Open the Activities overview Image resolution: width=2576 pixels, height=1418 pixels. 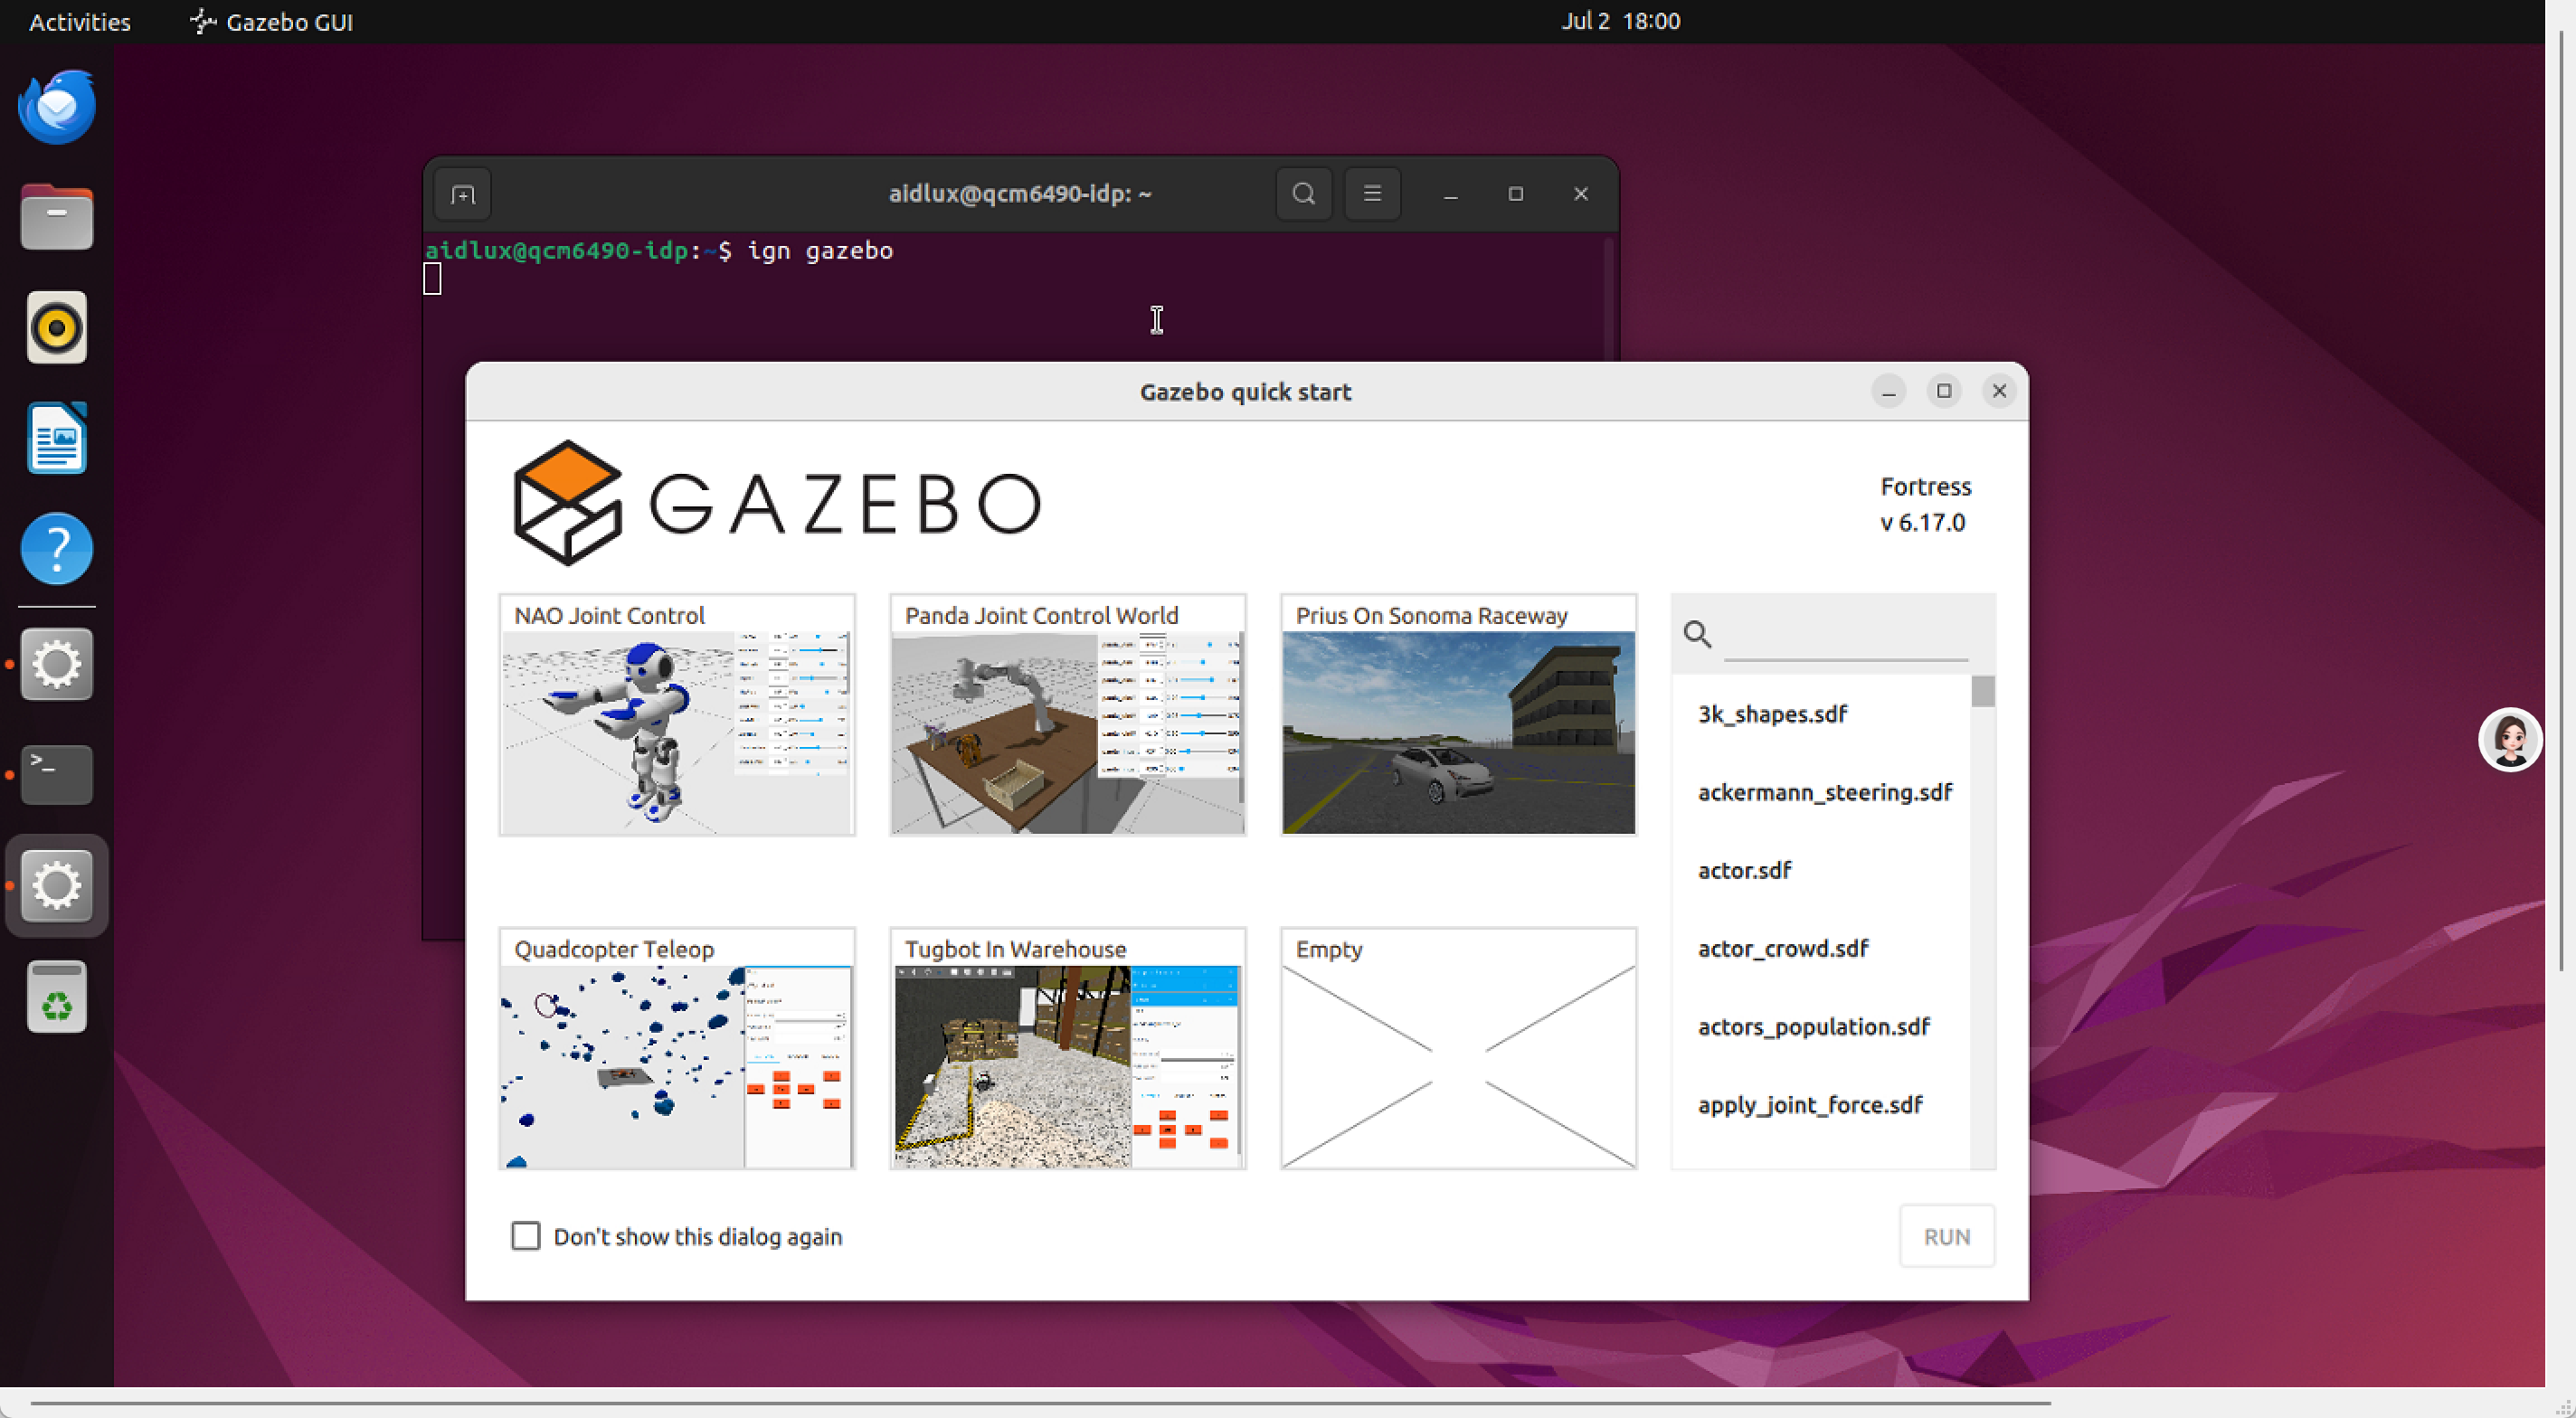click(x=79, y=21)
